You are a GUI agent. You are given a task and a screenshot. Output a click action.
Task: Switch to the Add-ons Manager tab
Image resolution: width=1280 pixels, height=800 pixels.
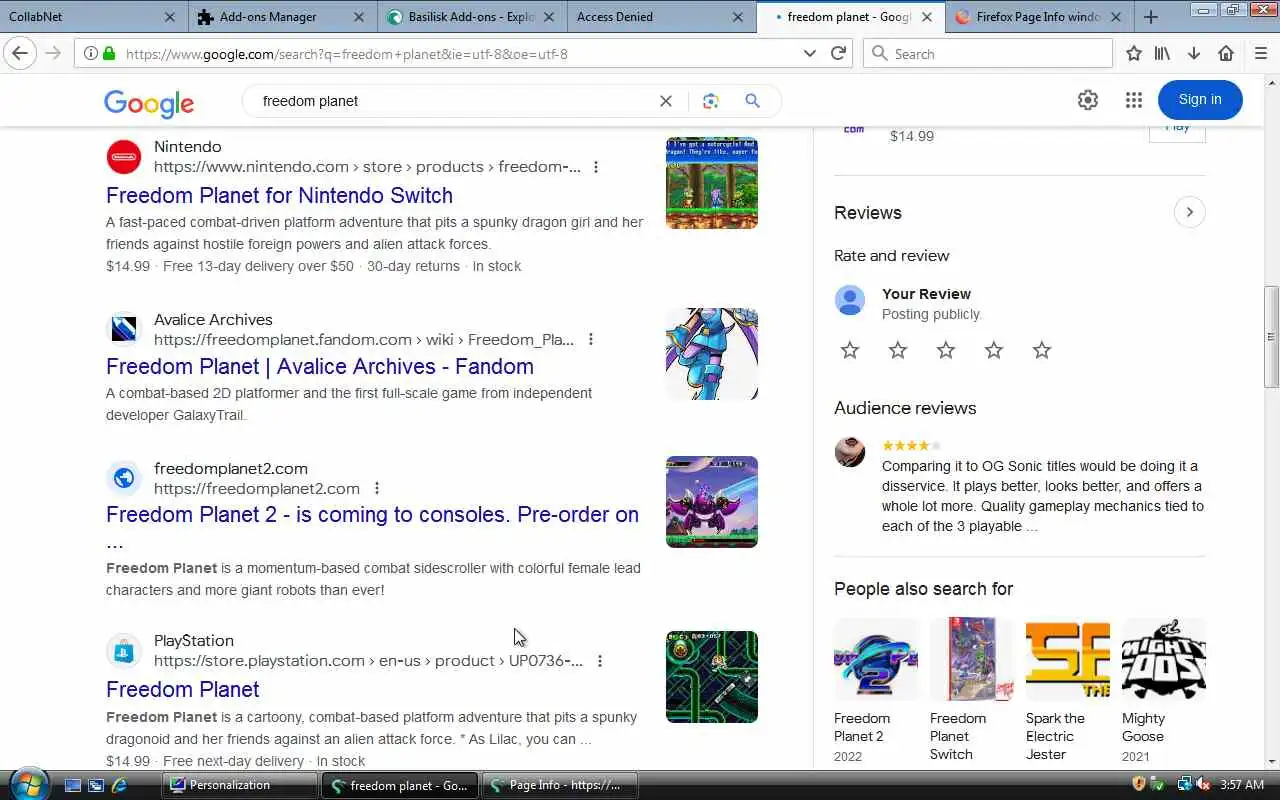pos(282,17)
